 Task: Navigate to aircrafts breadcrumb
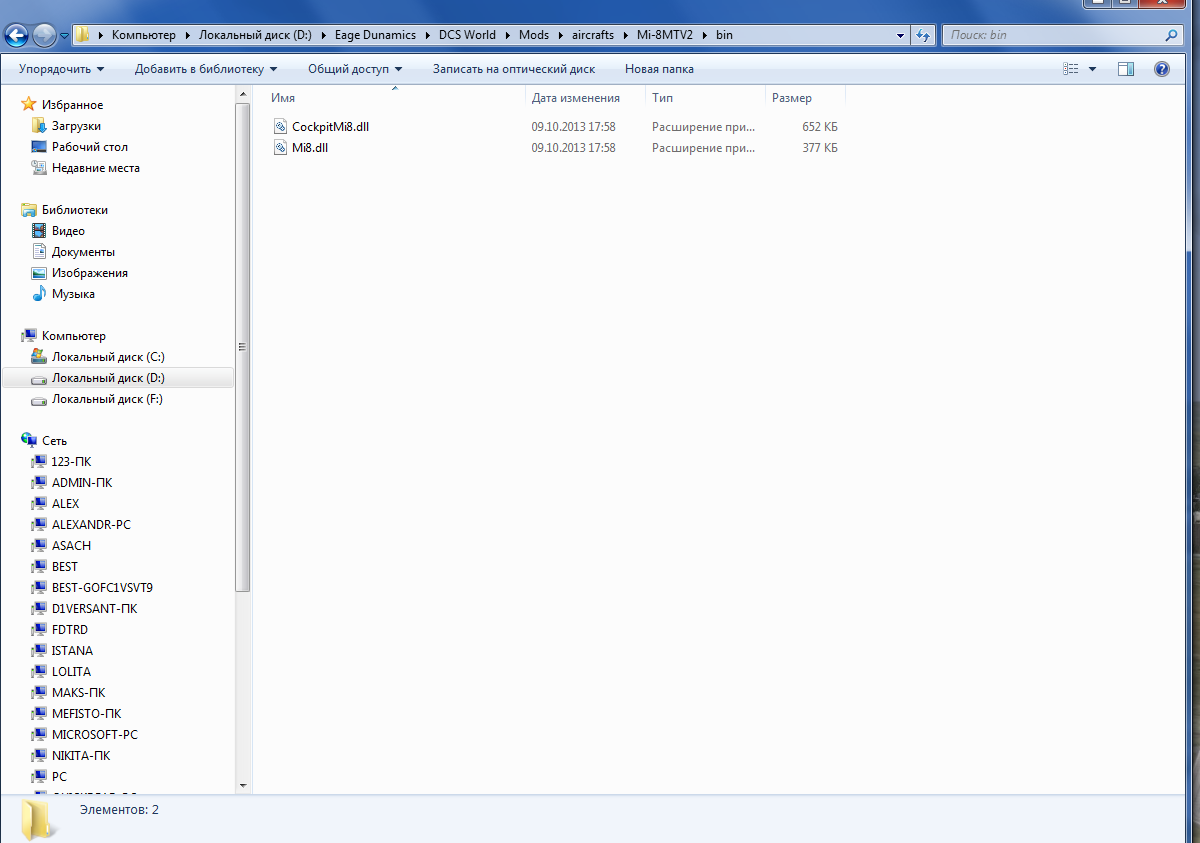593,35
